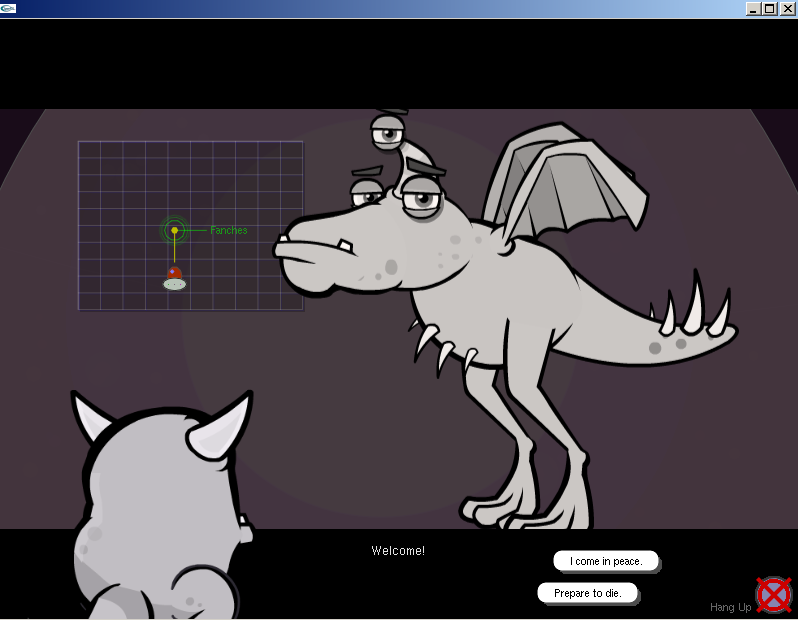Click the "Hang Up" label

coord(730,607)
